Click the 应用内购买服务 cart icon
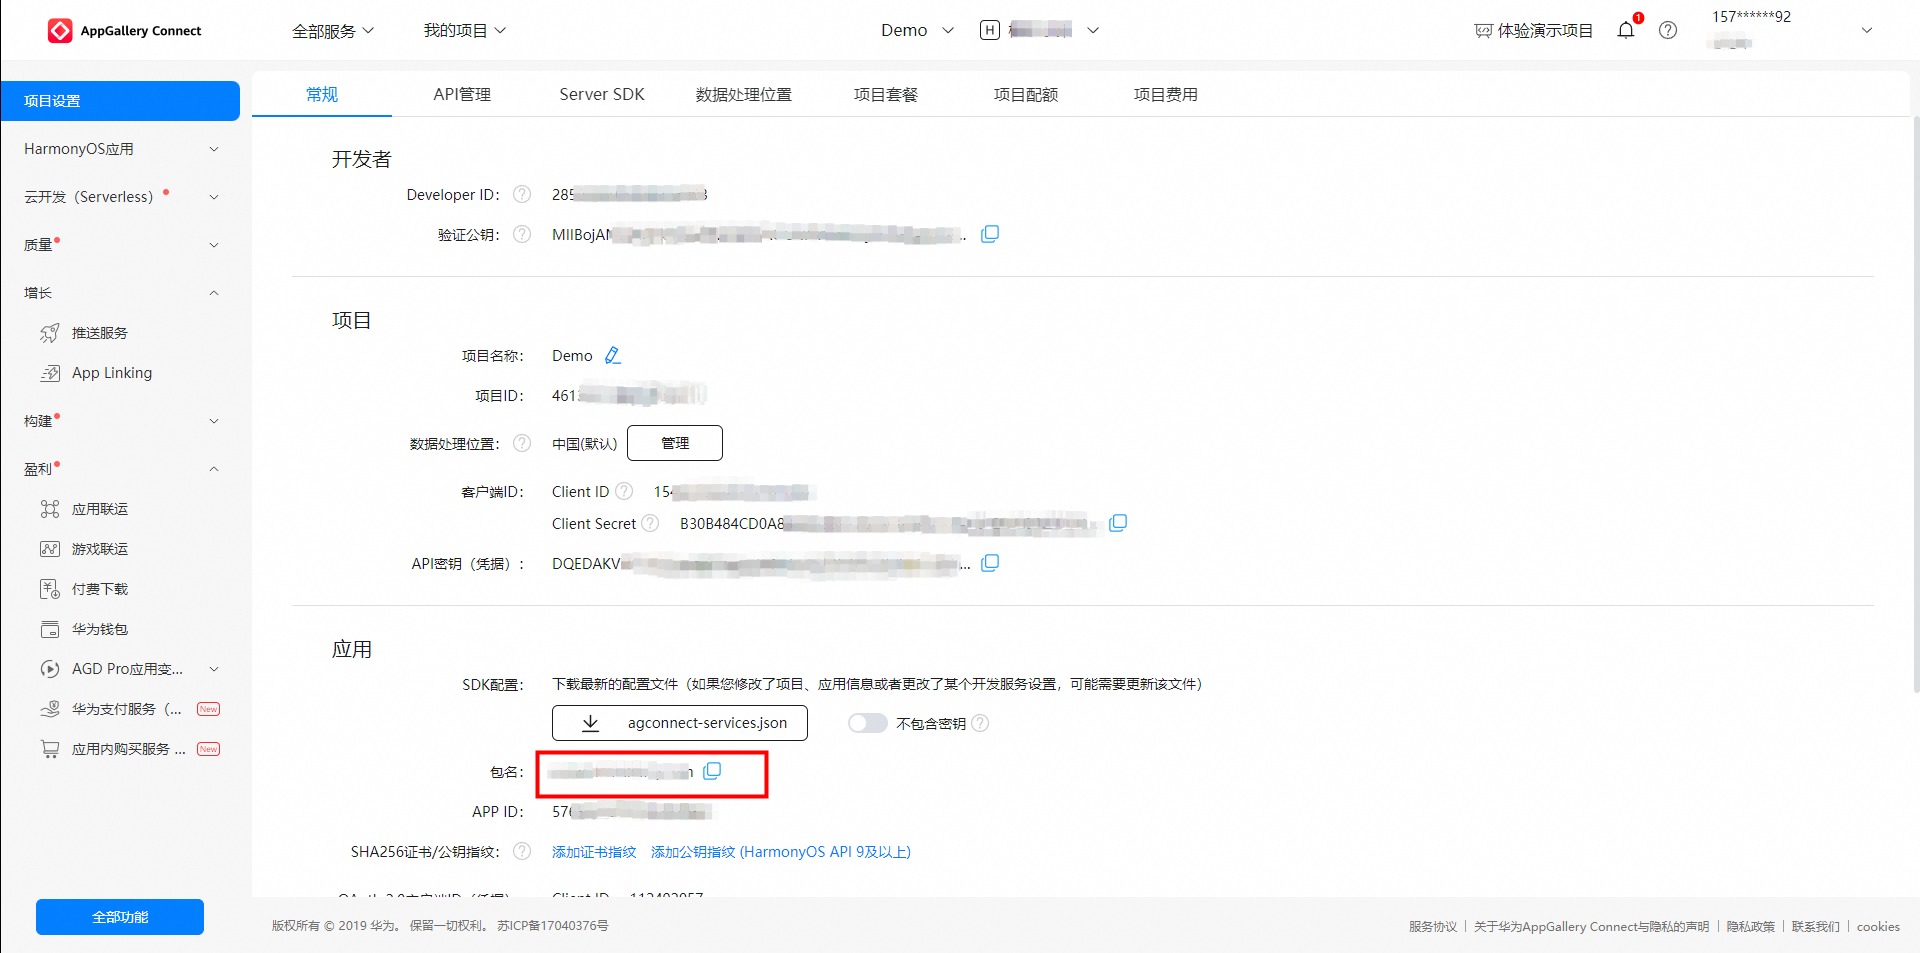1920x953 pixels. click(50, 749)
